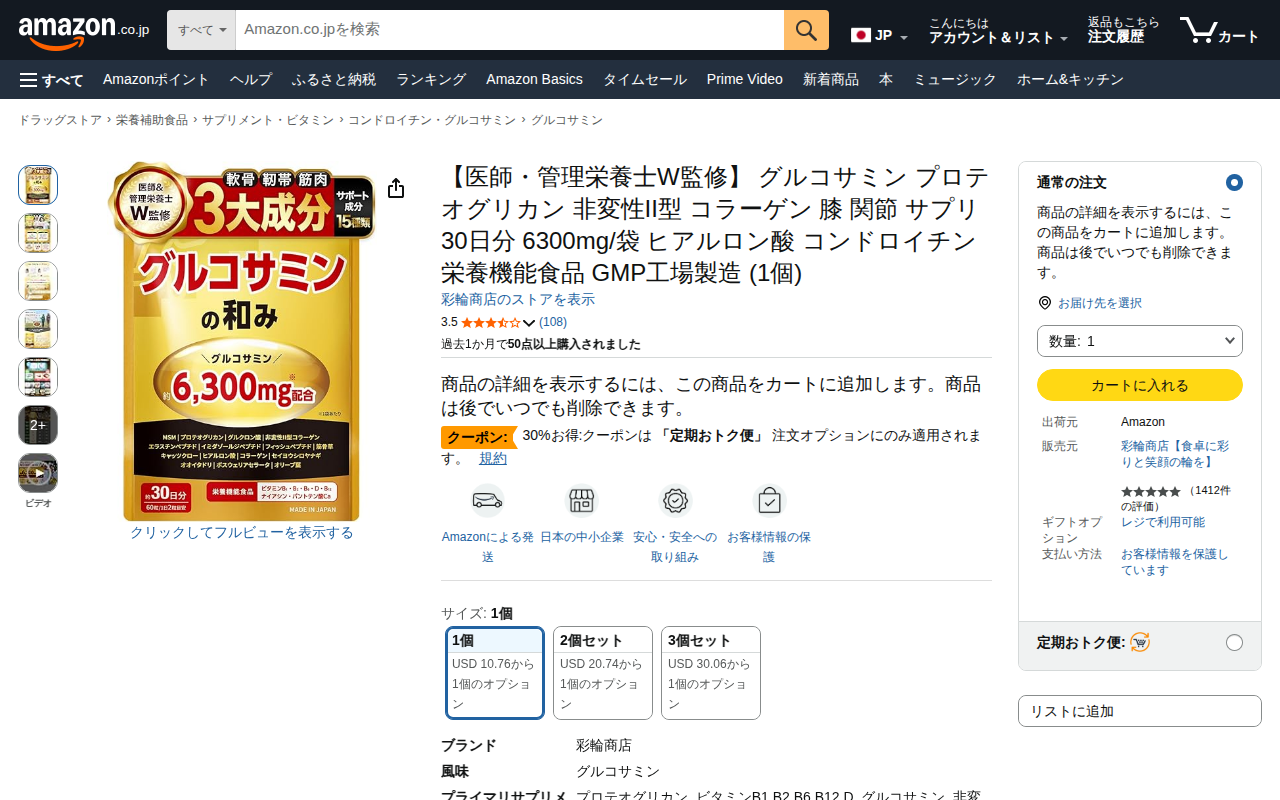Screen dimensions: 1280x800
Task: Select the 通常の注文 radio button
Action: (x=1234, y=182)
